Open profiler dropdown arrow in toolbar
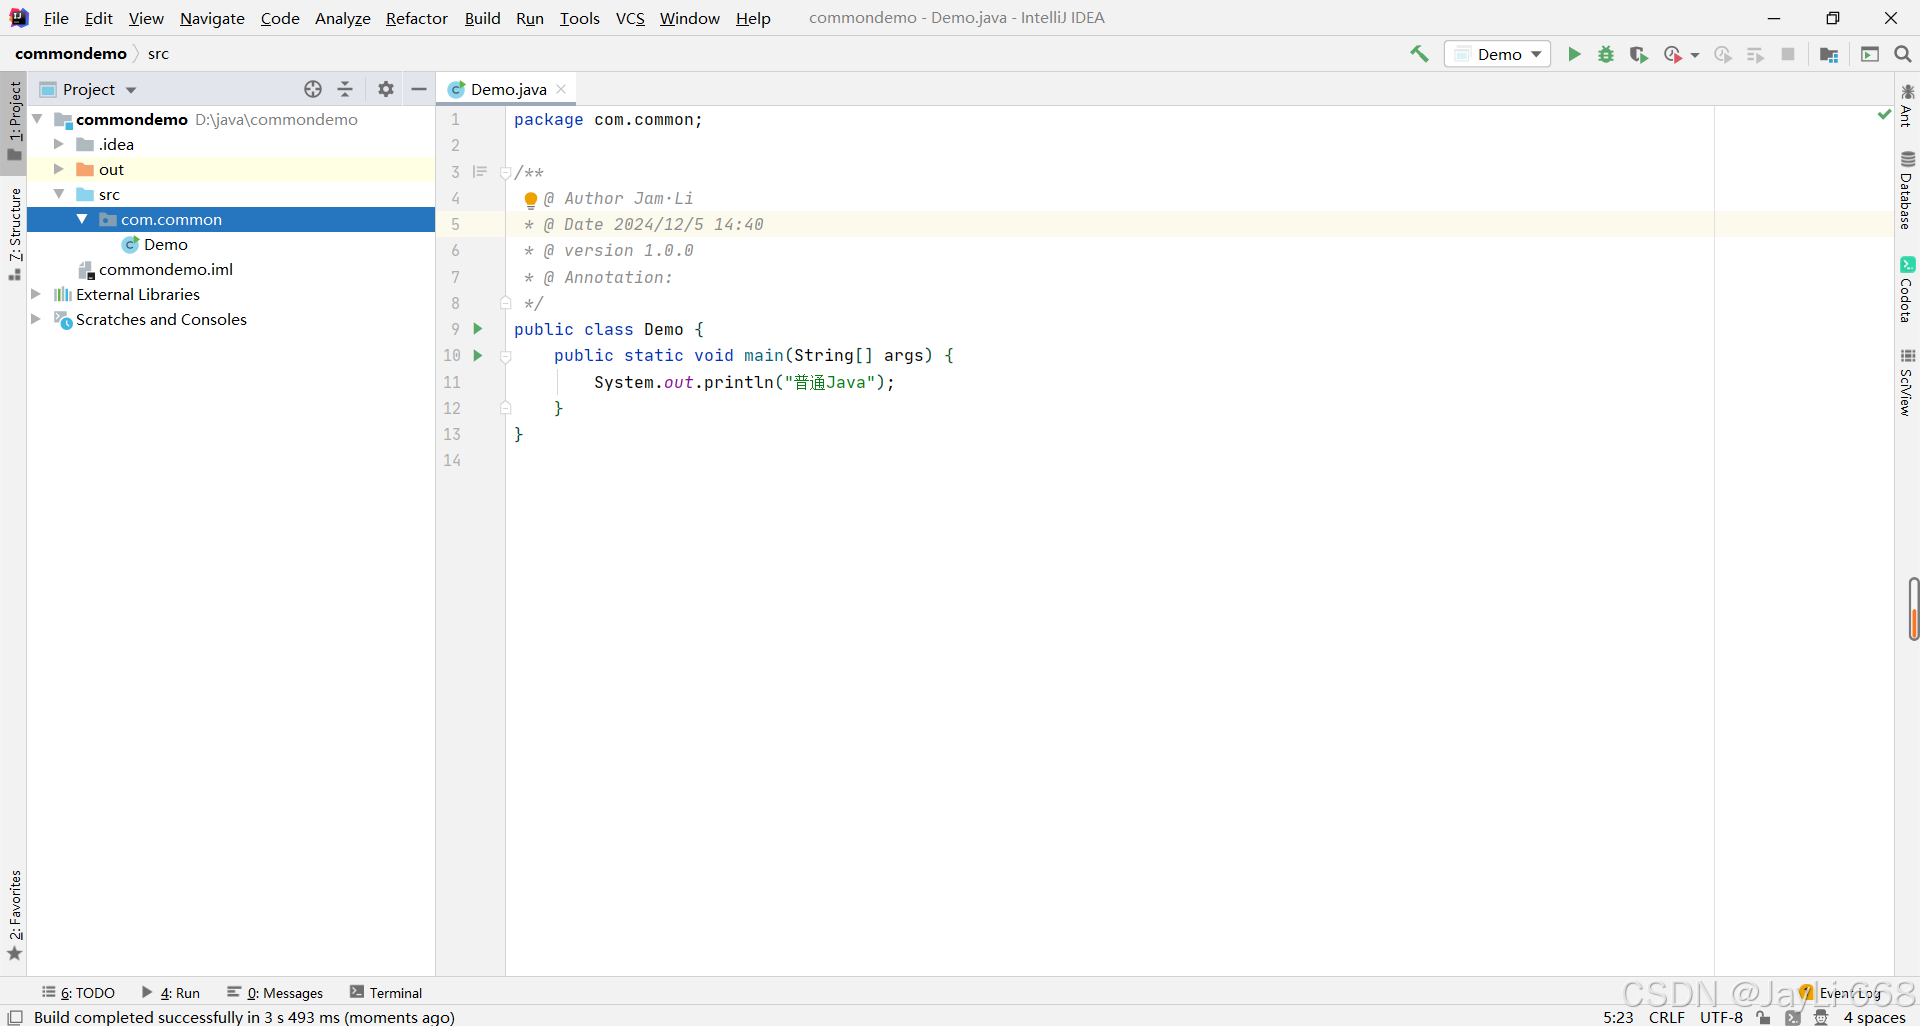This screenshot has width=1920, height=1026. click(x=1695, y=55)
